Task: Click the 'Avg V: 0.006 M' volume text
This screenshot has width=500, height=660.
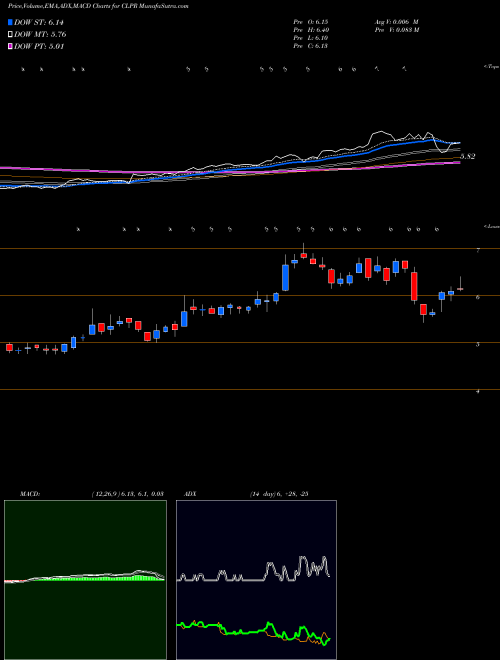Action: click(x=396, y=21)
